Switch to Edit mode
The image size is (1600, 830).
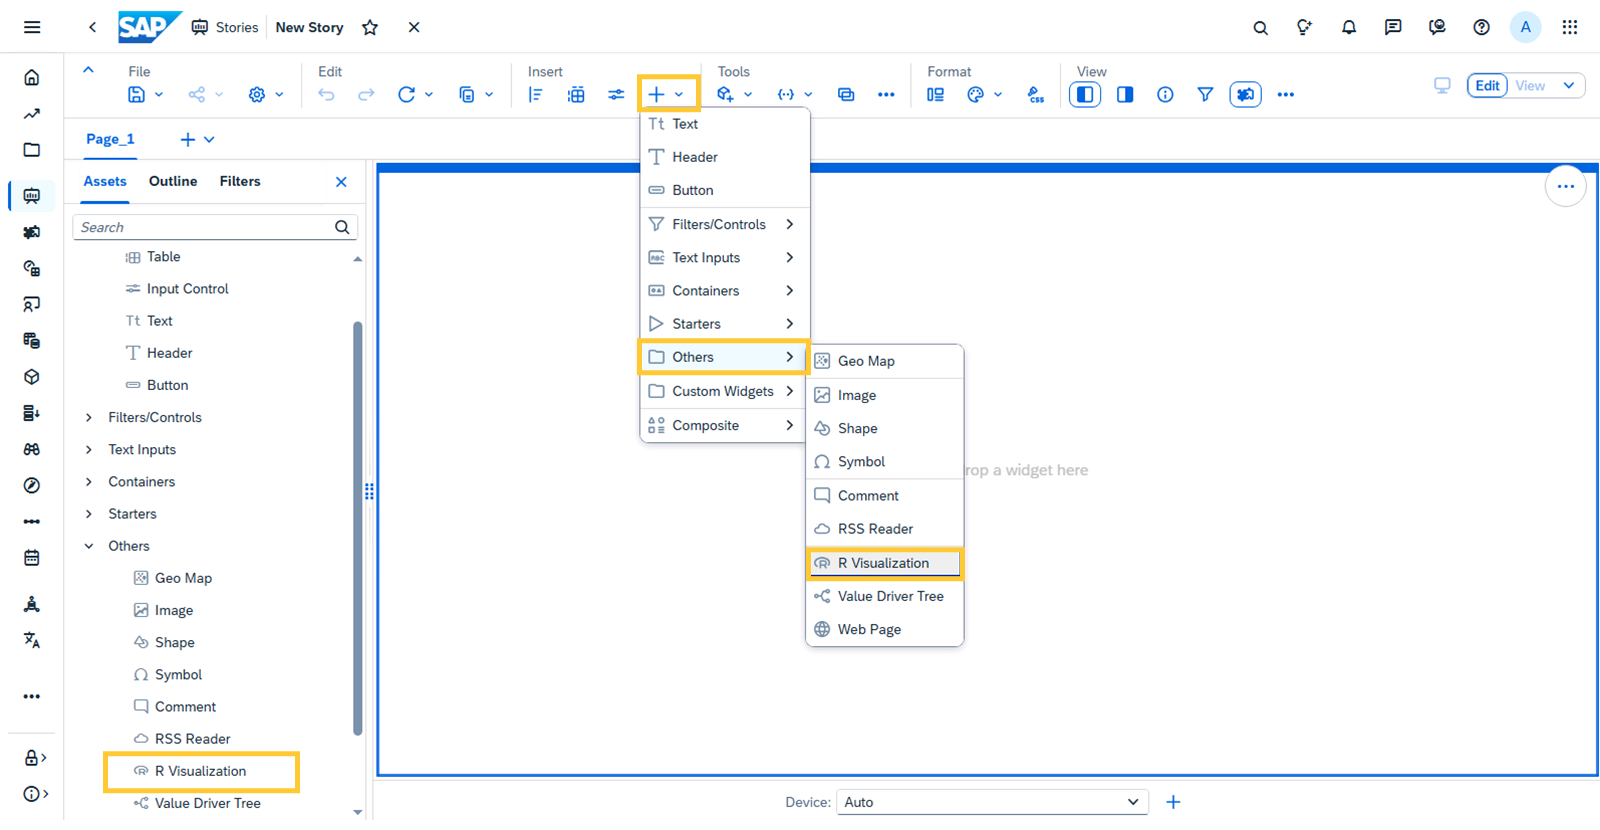click(x=1487, y=85)
